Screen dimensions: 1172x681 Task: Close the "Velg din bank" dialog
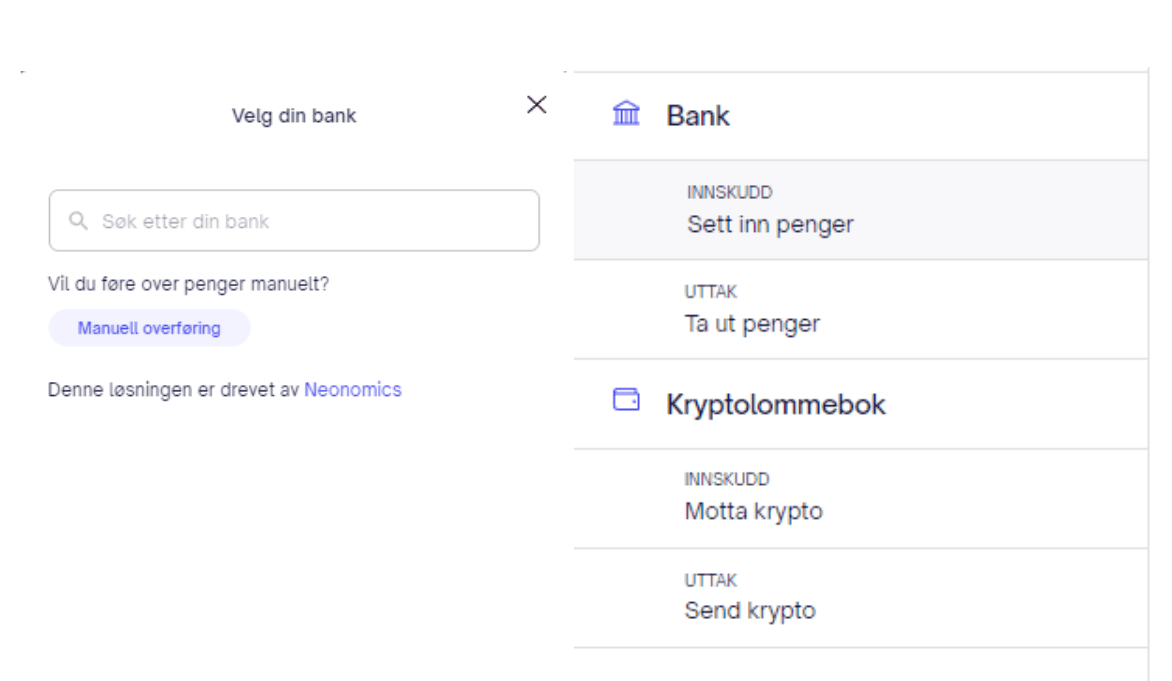pyautogui.click(x=537, y=105)
